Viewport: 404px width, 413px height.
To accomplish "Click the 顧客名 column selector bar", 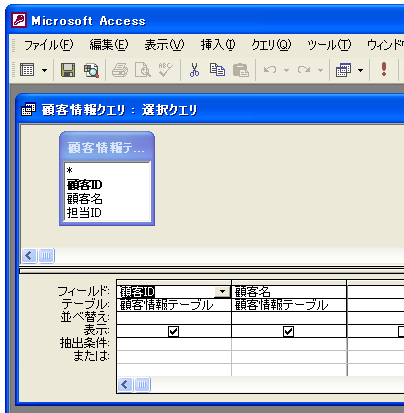I will (x=289, y=283).
